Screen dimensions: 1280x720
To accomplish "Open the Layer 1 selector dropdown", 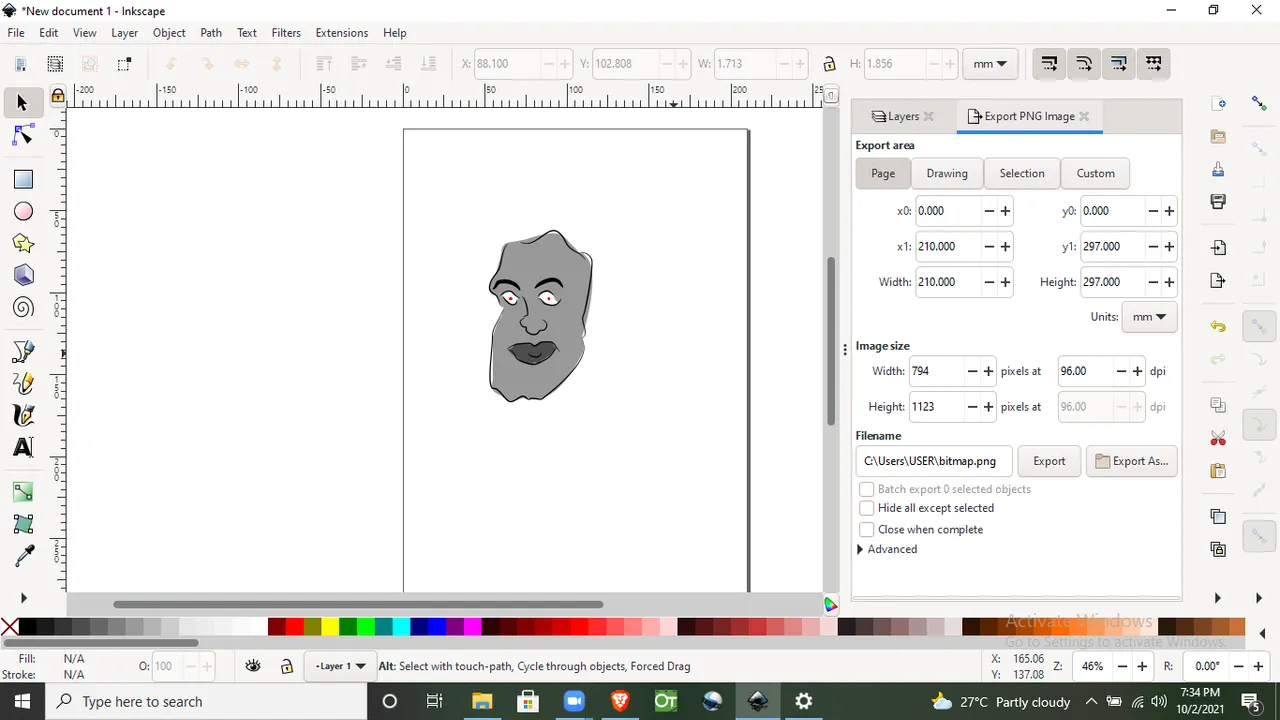I will coord(340,666).
